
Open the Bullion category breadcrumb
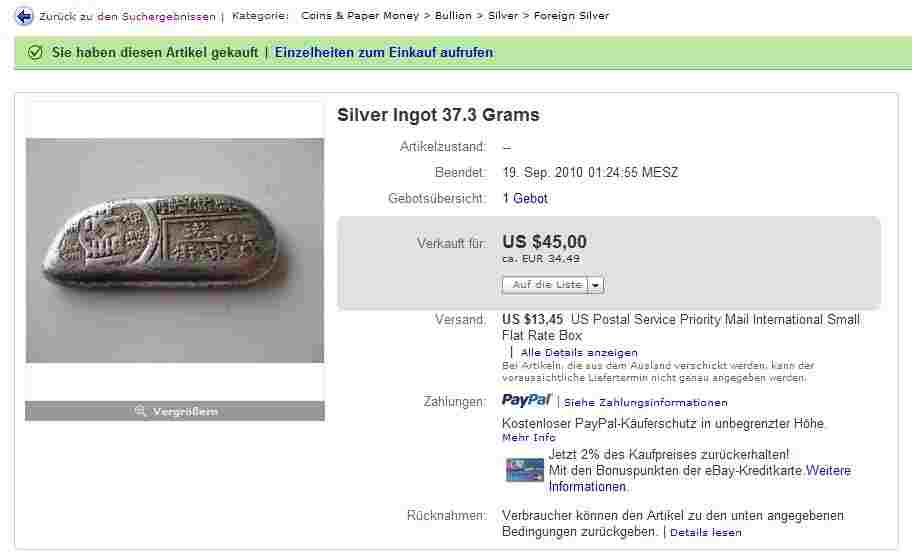click(x=453, y=16)
